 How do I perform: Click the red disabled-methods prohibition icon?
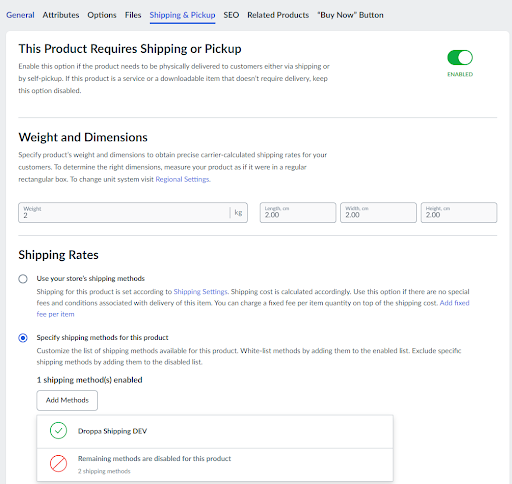pyautogui.click(x=58, y=463)
